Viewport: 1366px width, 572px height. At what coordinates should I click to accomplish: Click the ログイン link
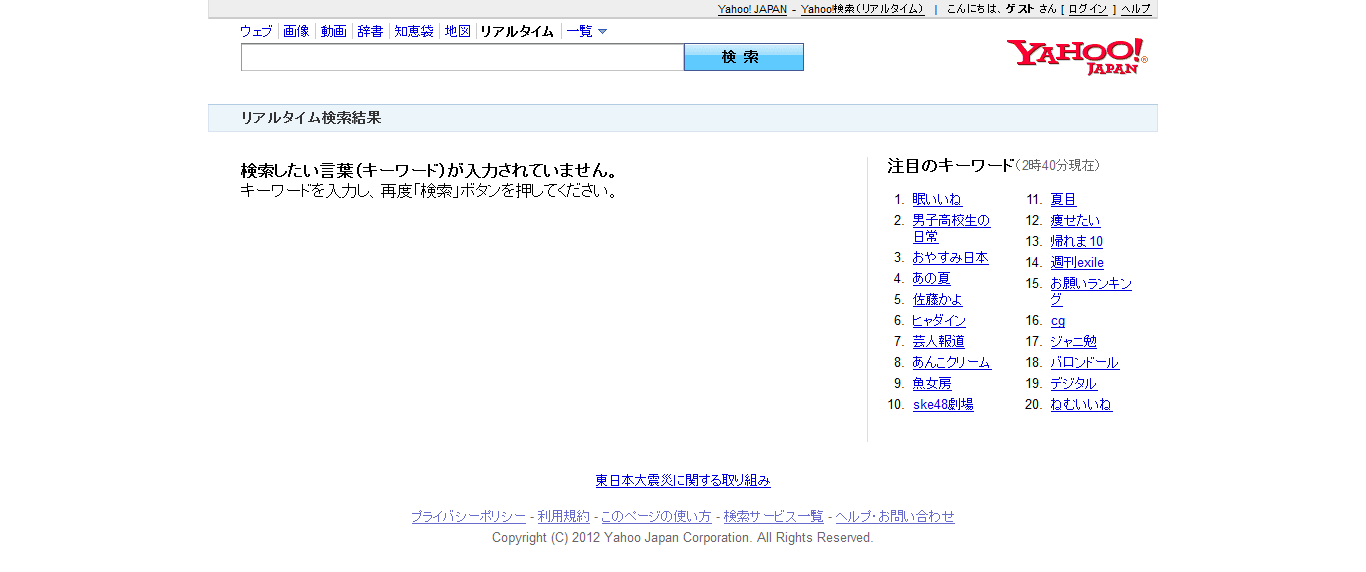click(1088, 9)
